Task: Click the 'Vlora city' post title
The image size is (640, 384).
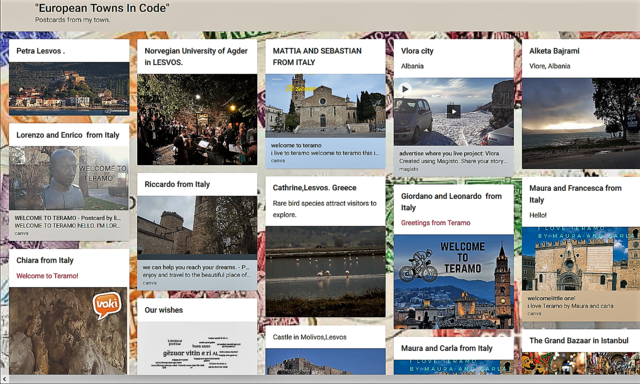Action: [417, 51]
